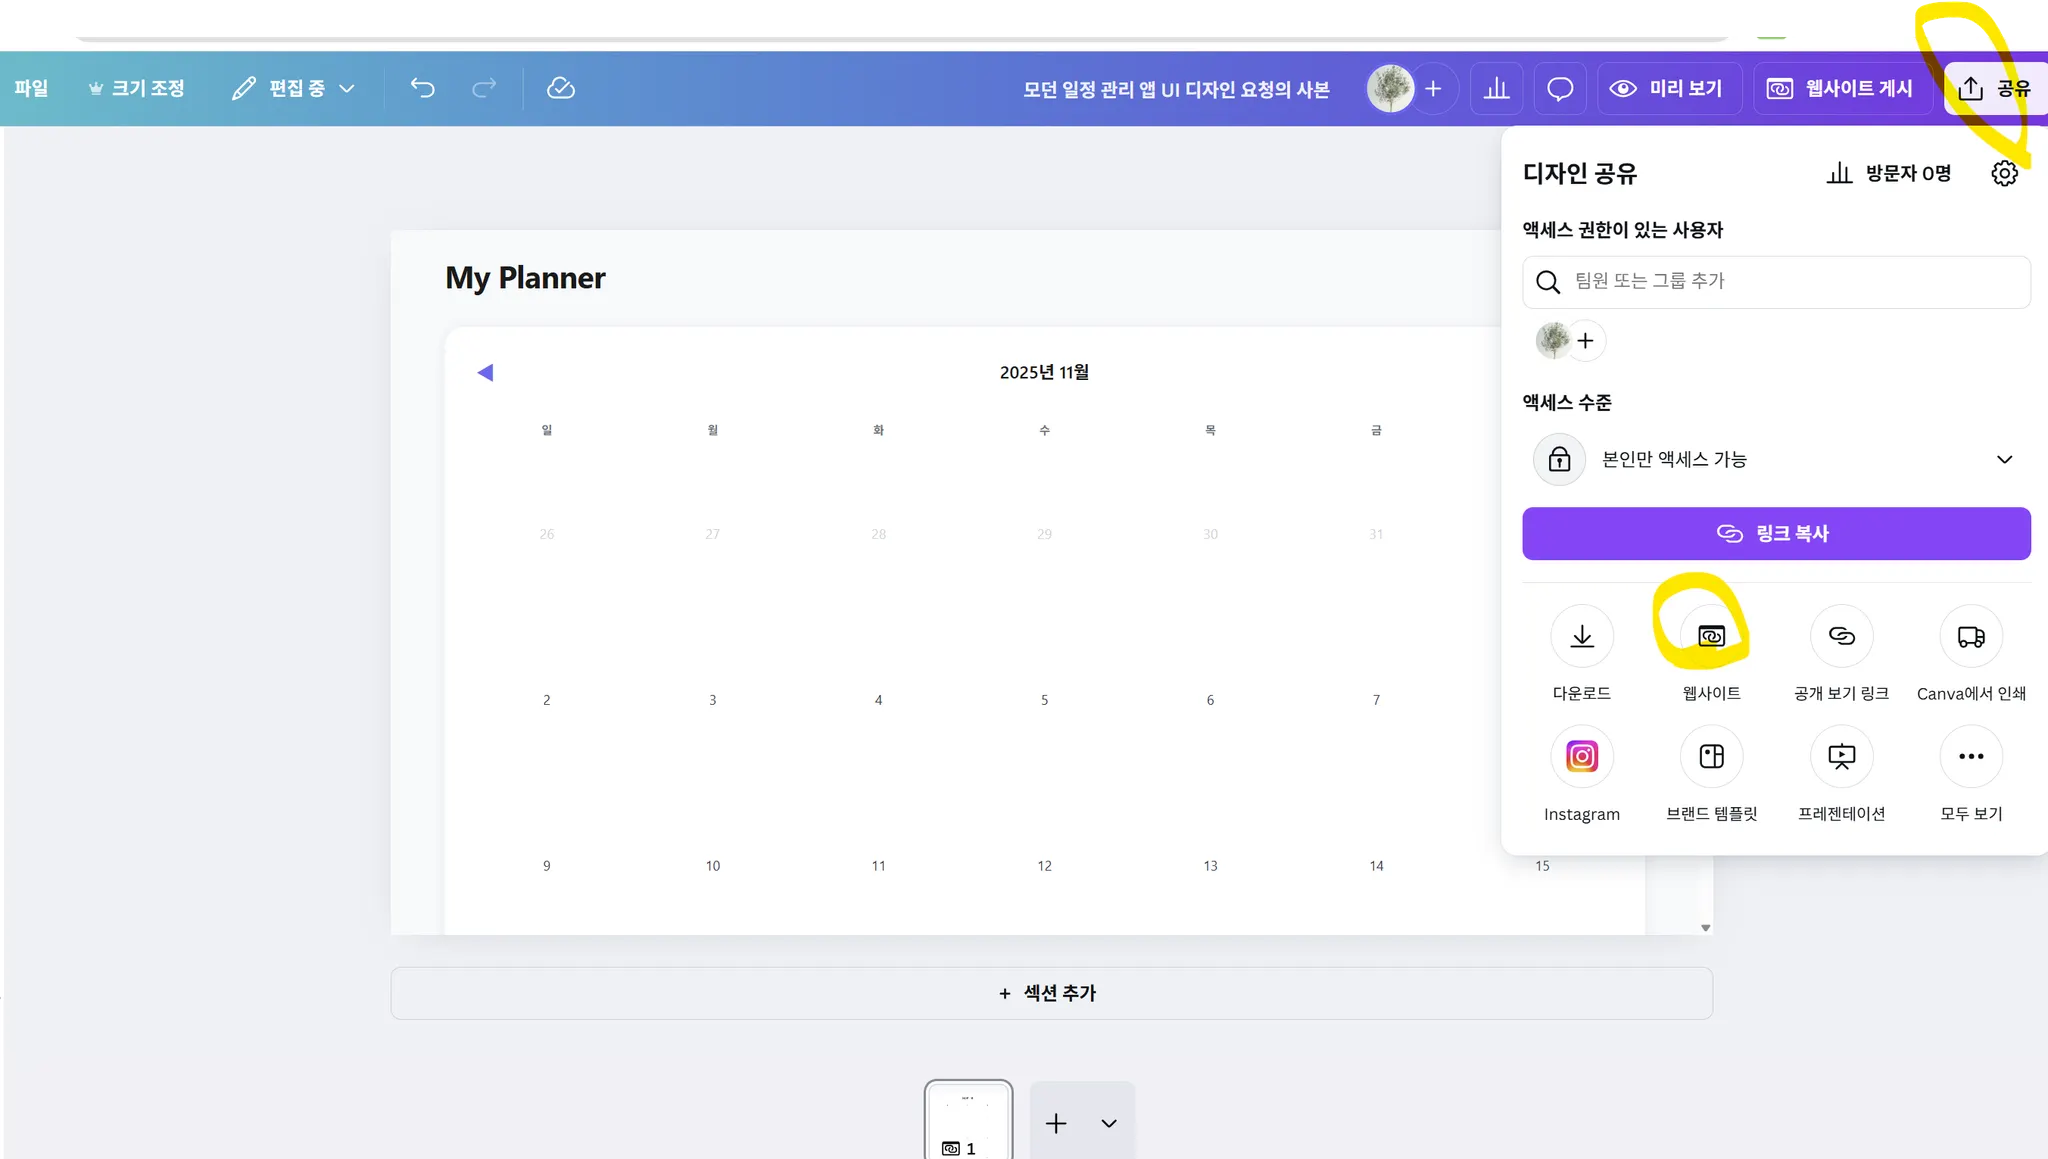The height and width of the screenshot is (1159, 2048).
Task: Click the cloud save status icon
Action: [x=560, y=88]
